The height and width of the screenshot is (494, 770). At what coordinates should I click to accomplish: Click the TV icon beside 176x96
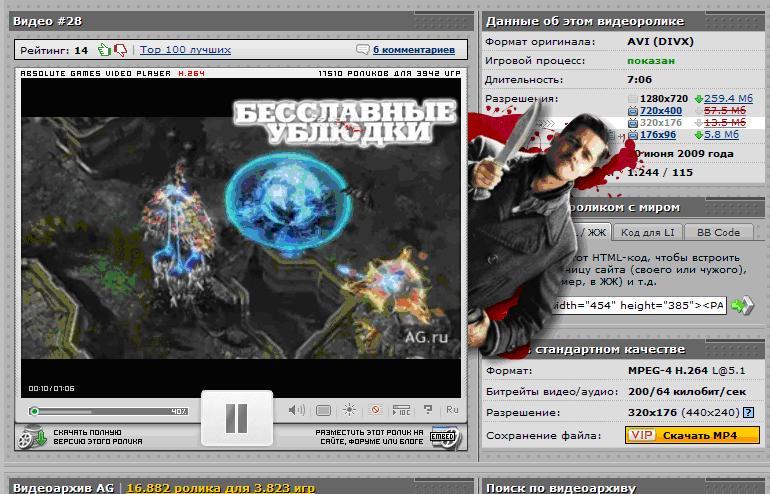(633, 135)
